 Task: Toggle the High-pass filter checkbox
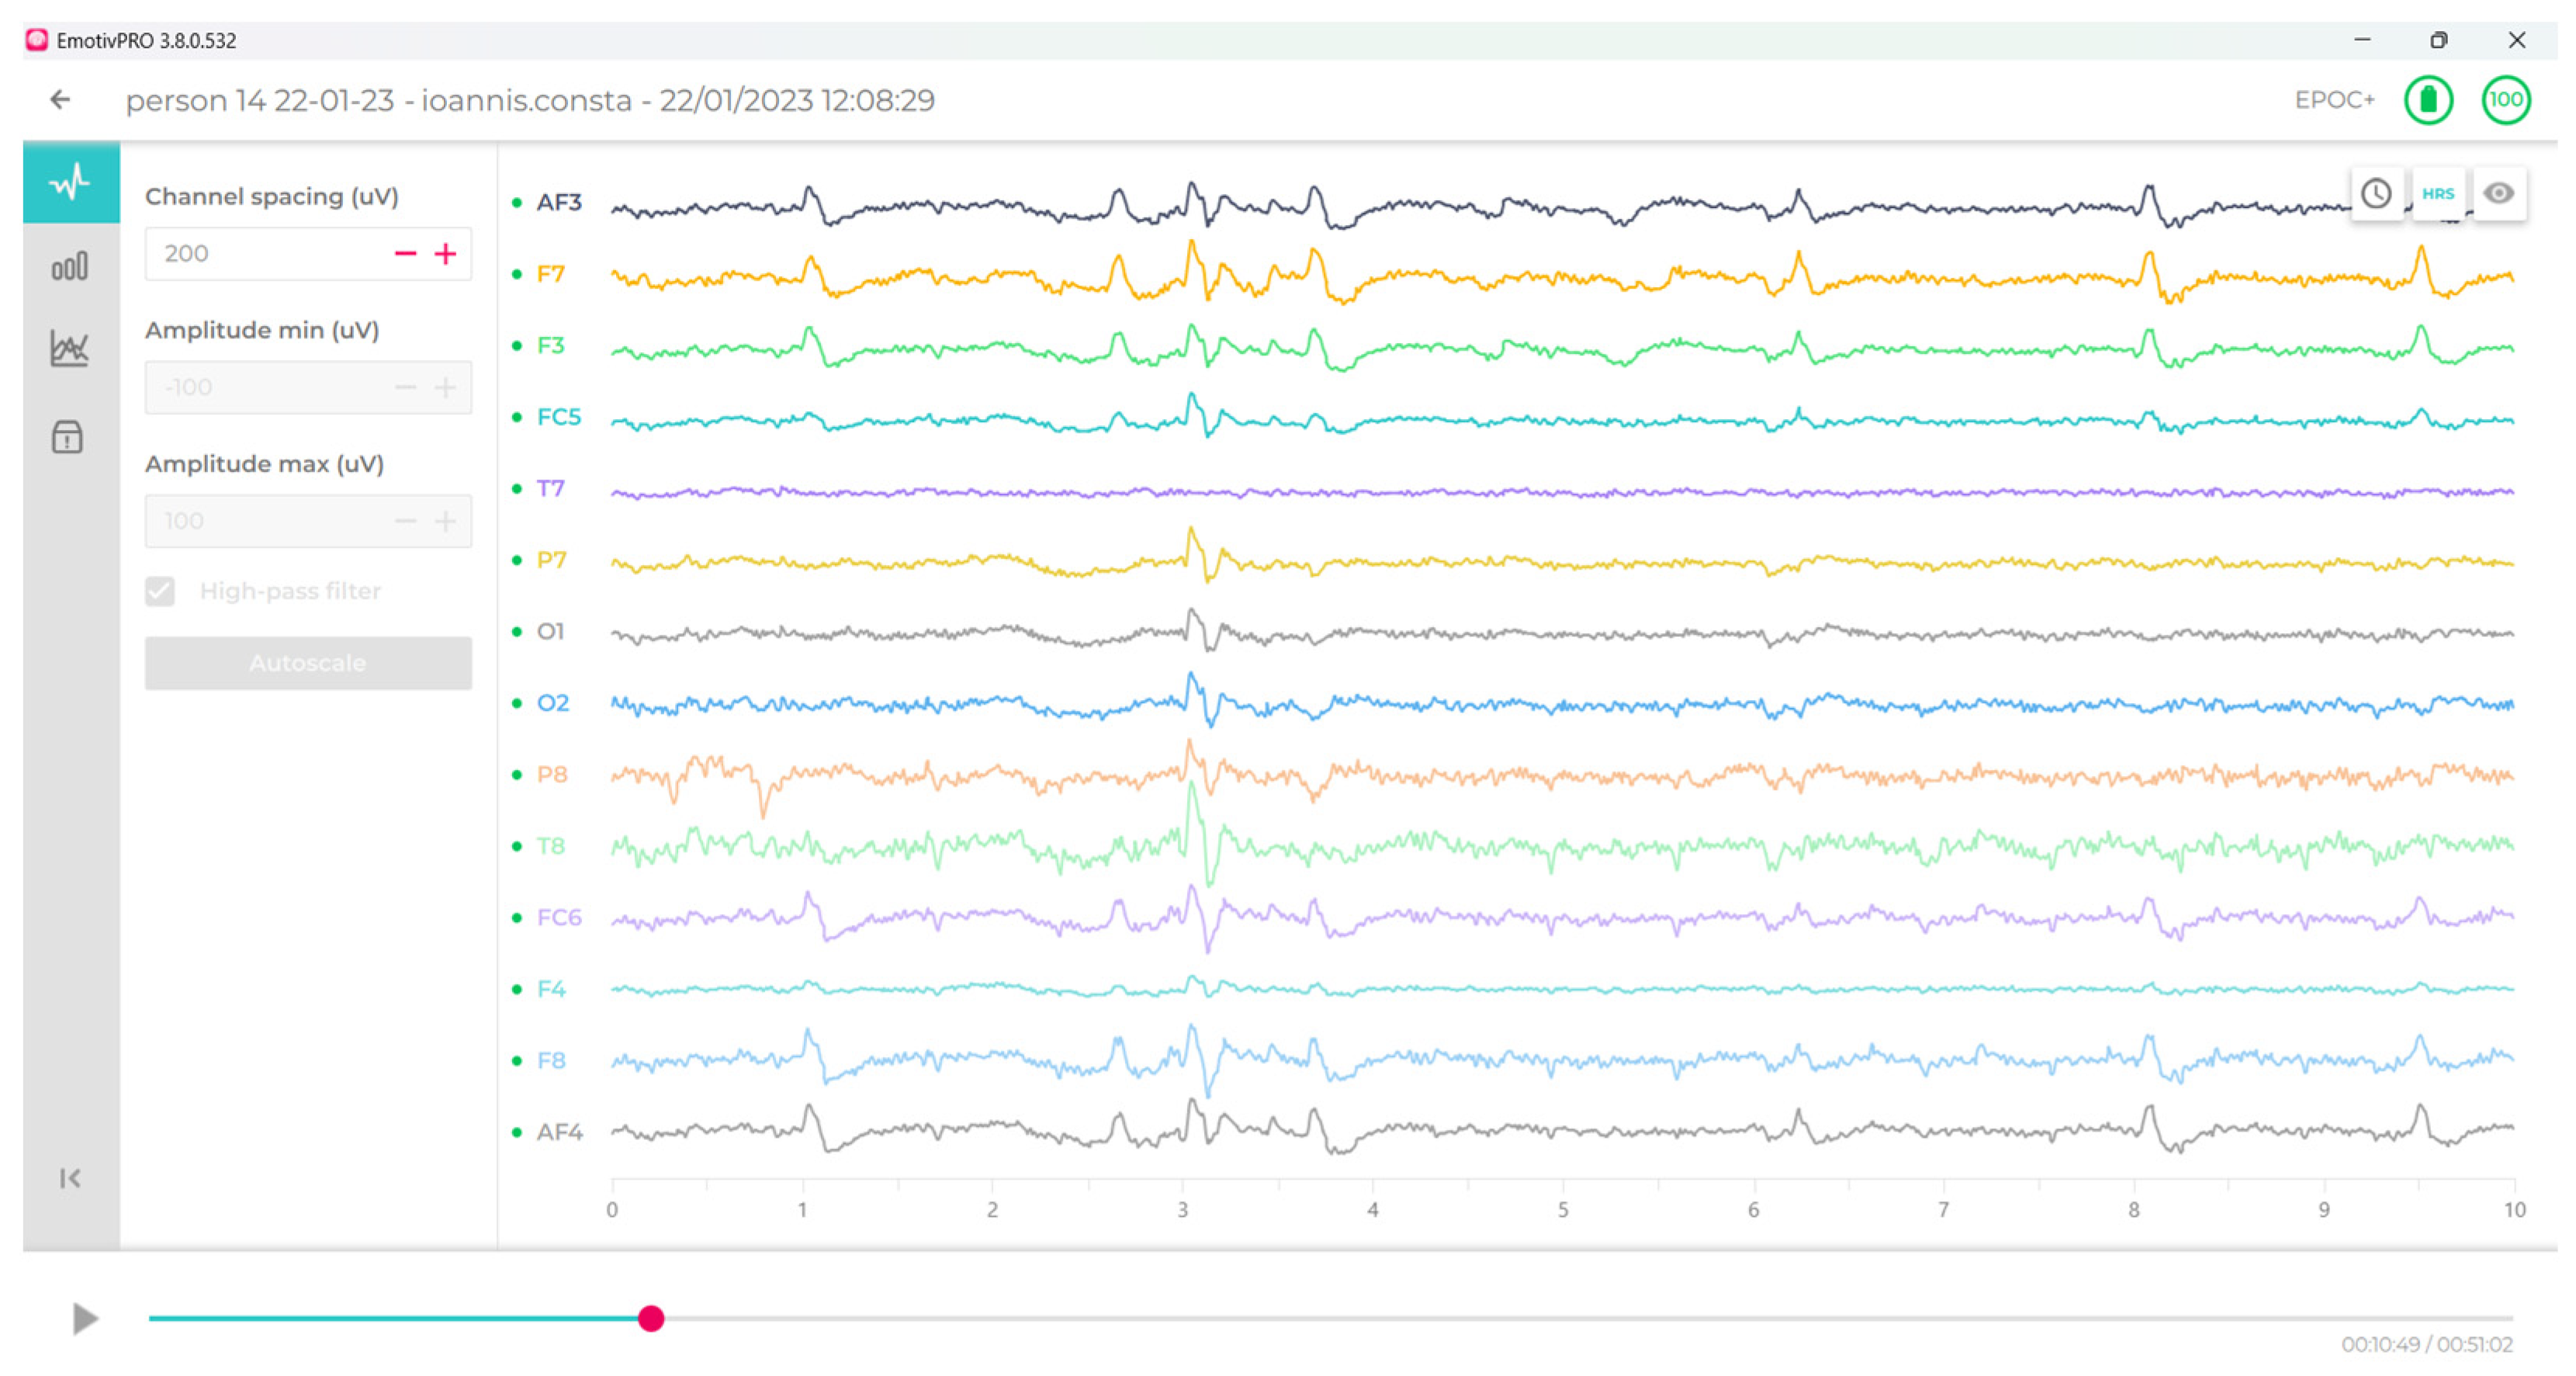160,591
